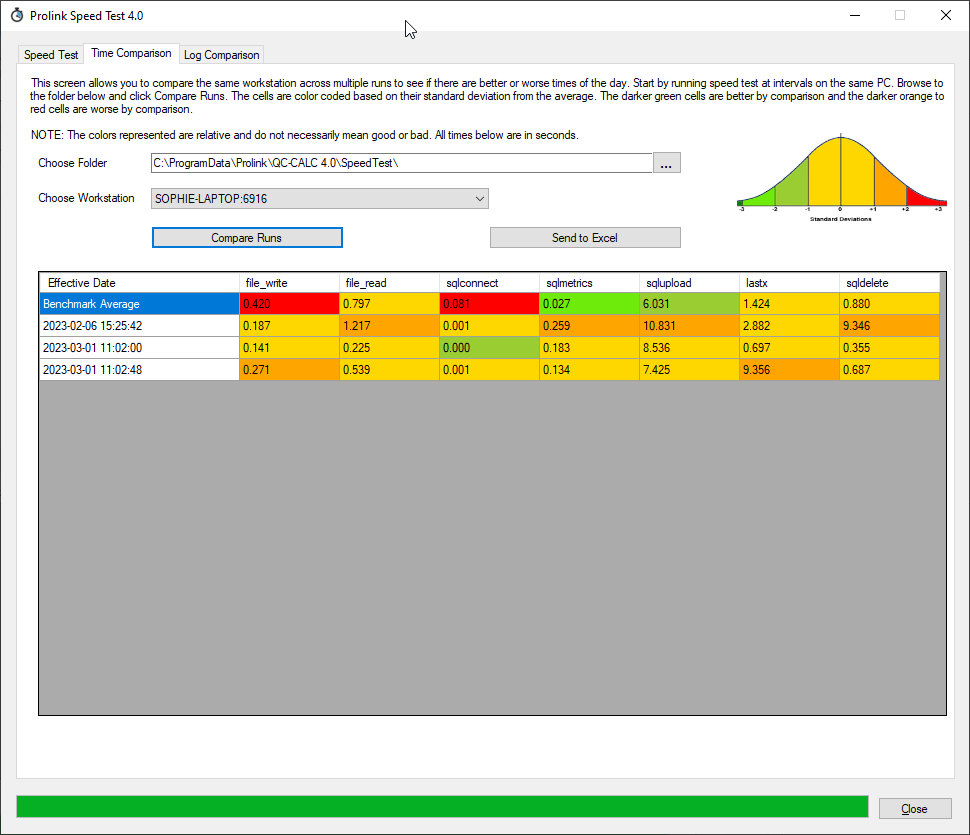Click the sqlconnect column header

489,283
